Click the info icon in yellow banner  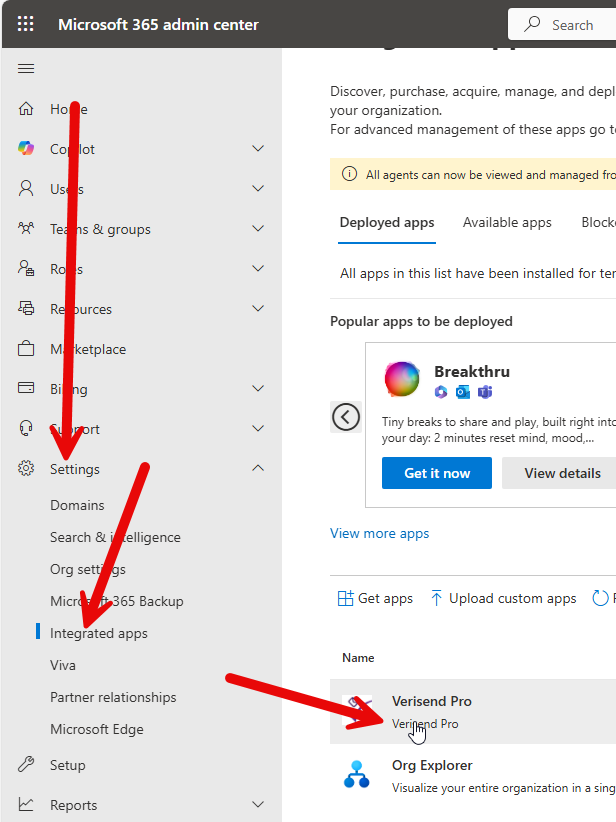[349, 174]
